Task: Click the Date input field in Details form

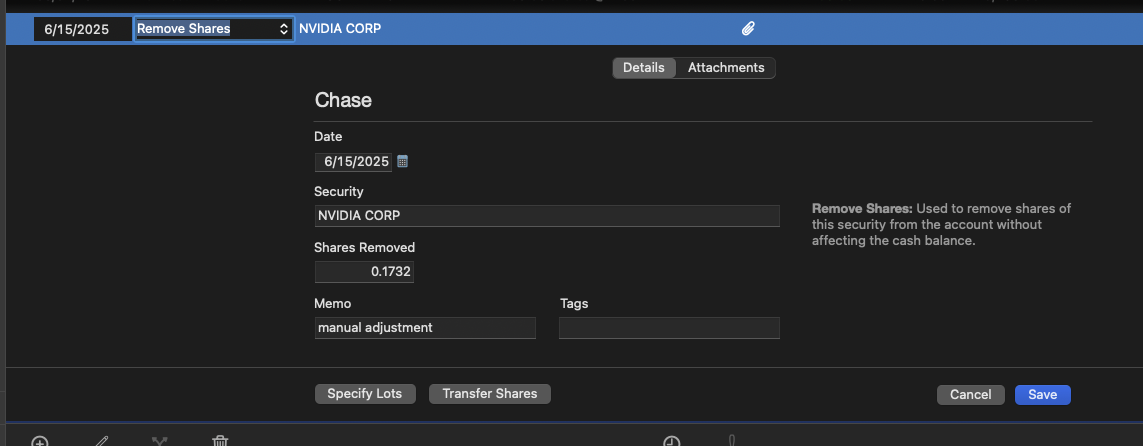Action: [354, 162]
